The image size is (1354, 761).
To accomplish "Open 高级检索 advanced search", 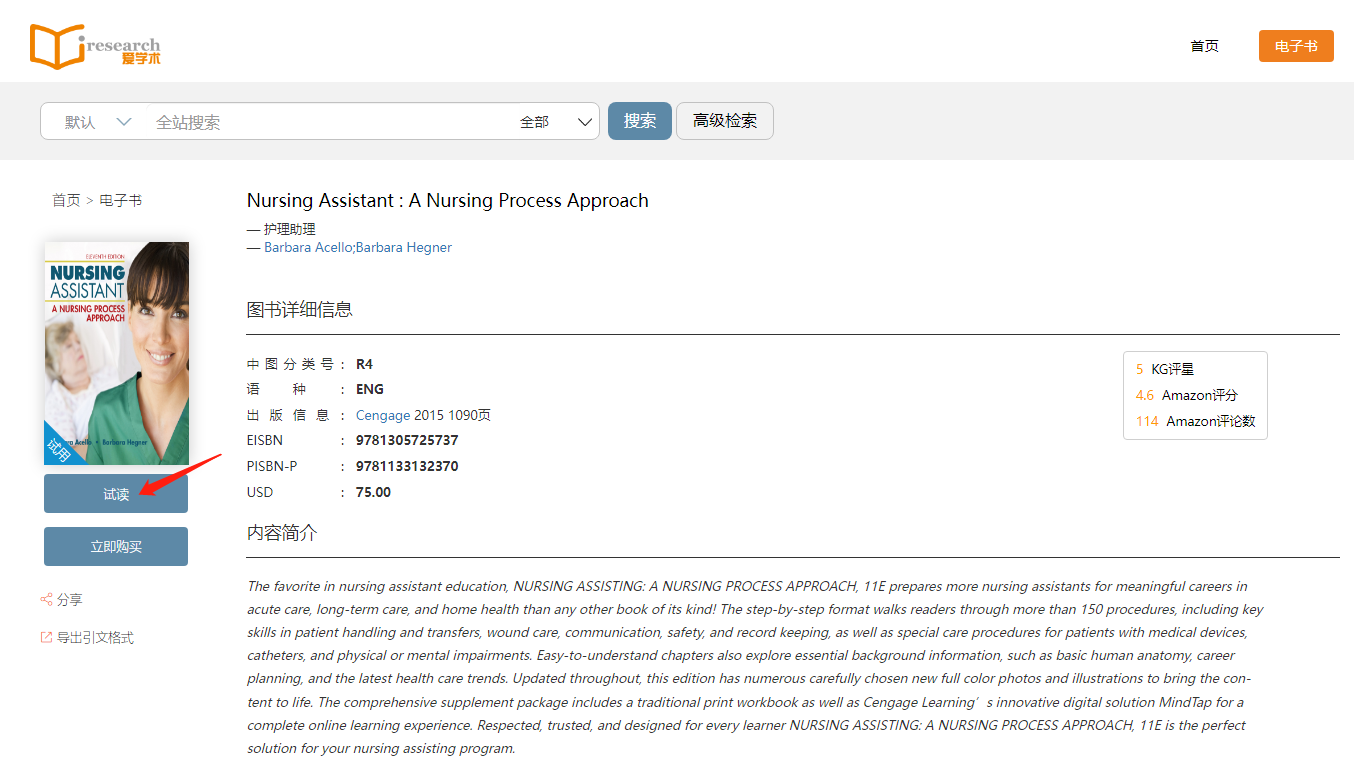I will click(724, 121).
